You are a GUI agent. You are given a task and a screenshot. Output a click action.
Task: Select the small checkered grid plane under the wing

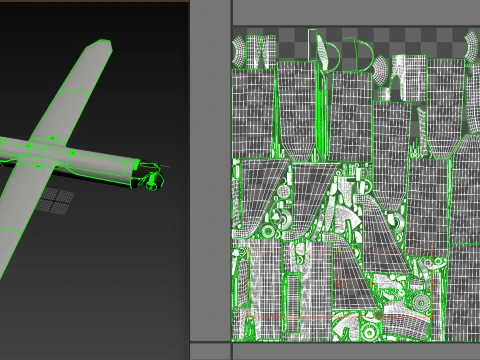[x=55, y=200]
